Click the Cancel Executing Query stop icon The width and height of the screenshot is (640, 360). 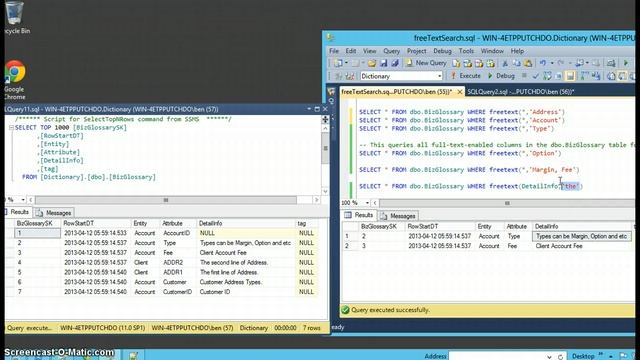point(524,76)
